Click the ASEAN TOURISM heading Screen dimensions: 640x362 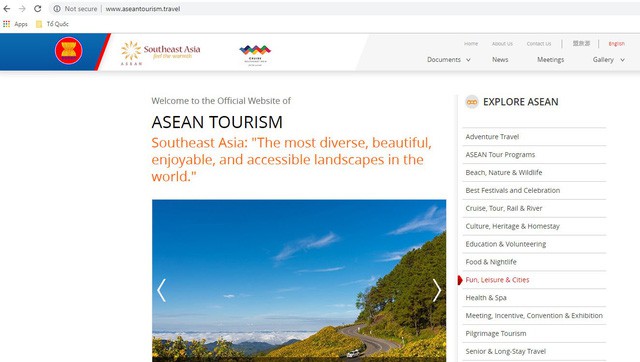pos(217,122)
